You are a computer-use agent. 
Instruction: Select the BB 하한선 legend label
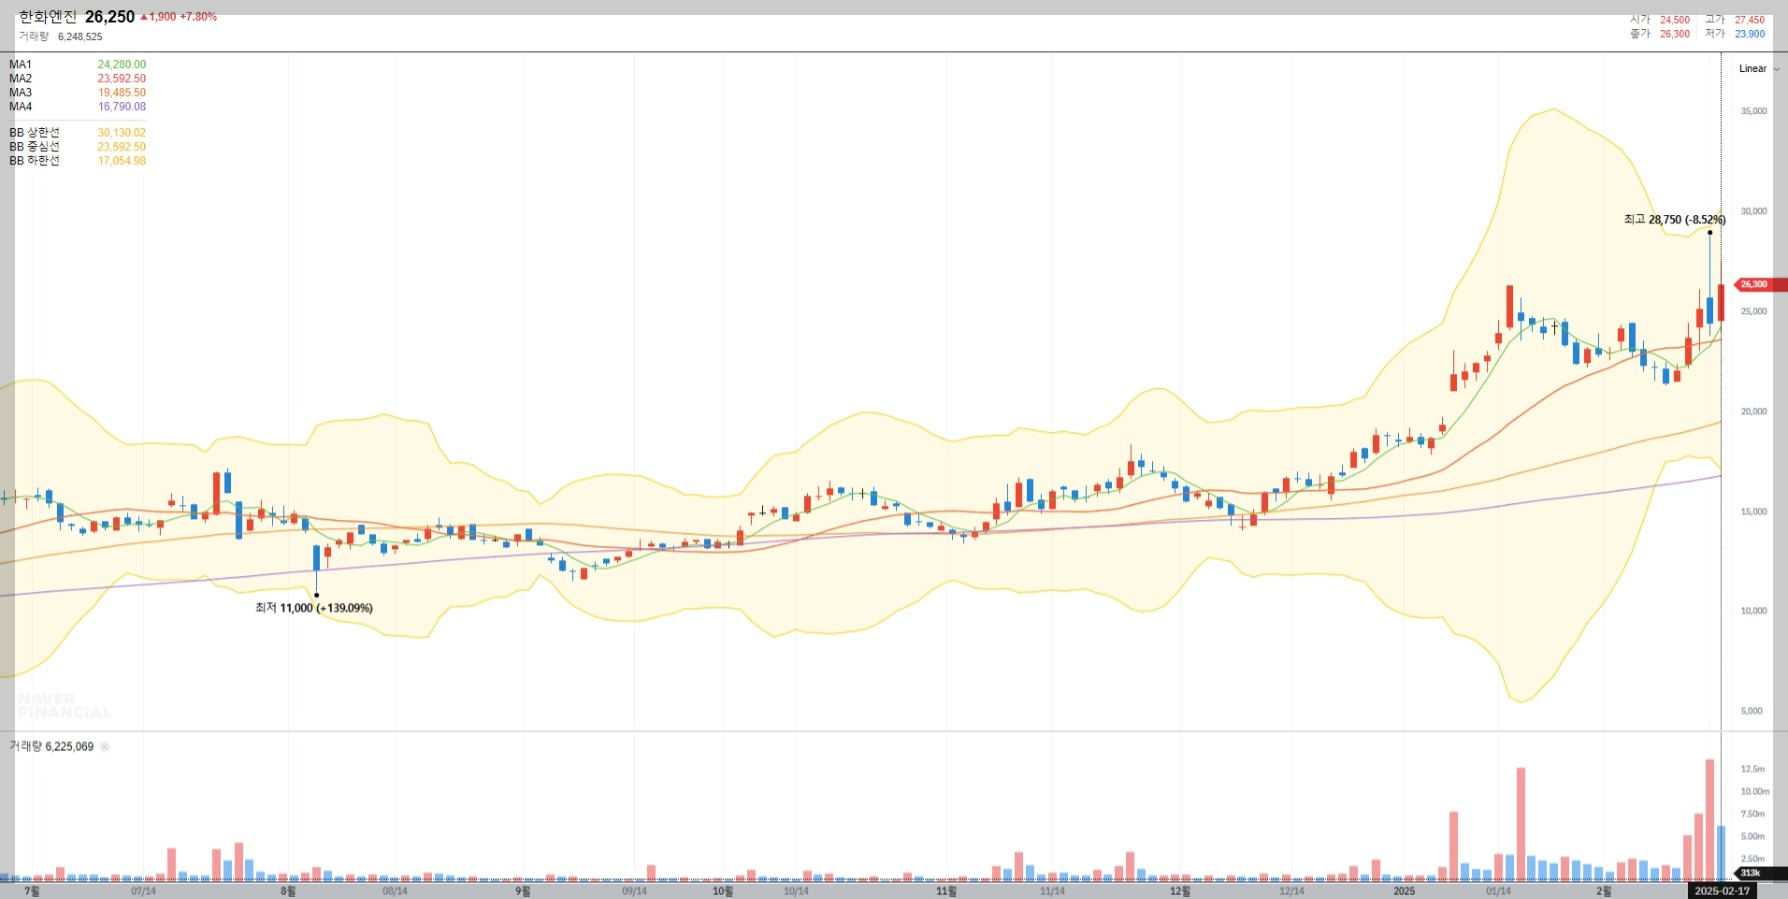pos(34,161)
